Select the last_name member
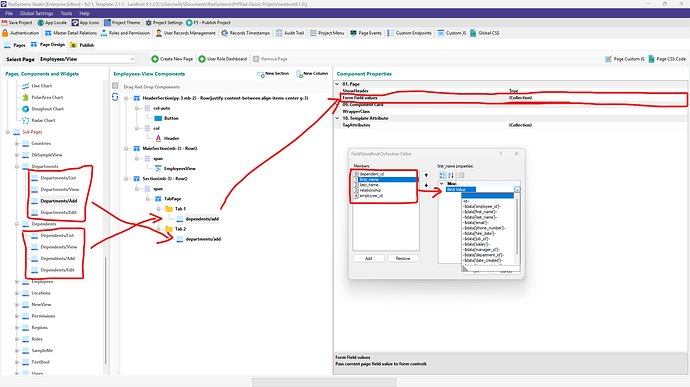Screen dimensions: 690x387 (369, 185)
